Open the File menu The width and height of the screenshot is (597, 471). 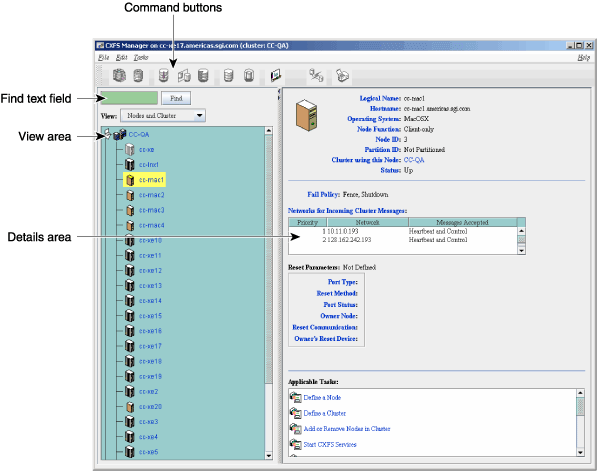104,57
